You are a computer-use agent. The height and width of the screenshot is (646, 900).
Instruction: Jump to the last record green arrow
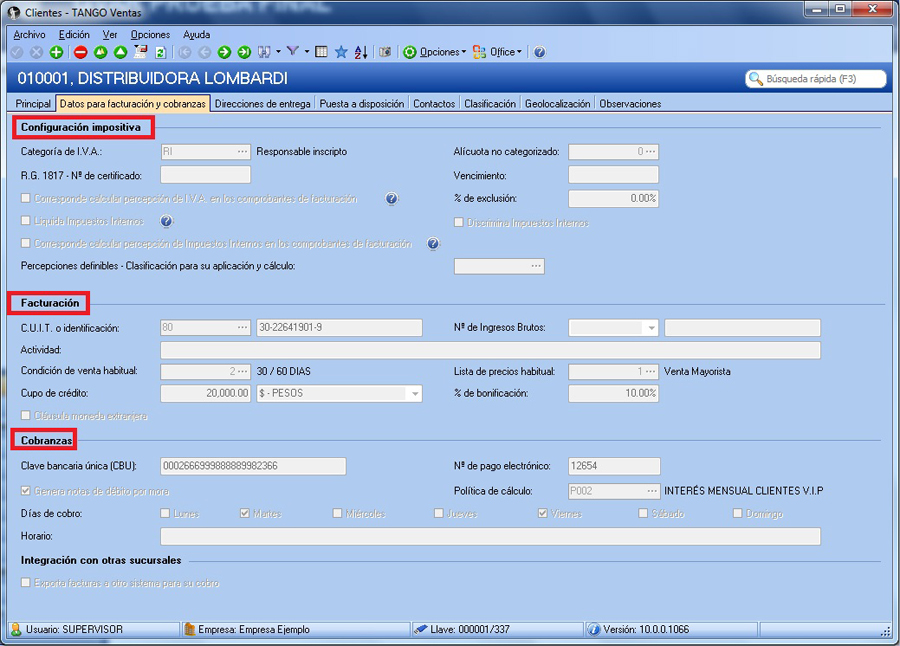(245, 52)
